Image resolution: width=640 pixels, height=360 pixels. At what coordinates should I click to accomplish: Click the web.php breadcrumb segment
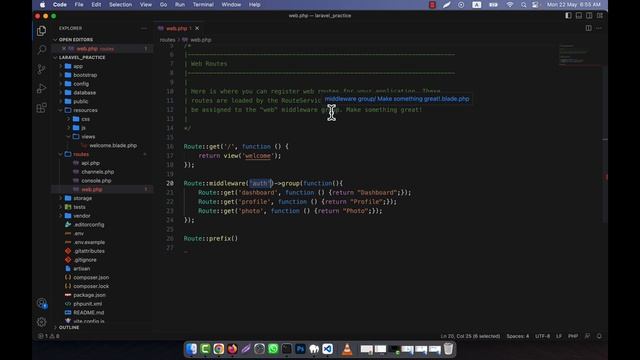point(201,40)
